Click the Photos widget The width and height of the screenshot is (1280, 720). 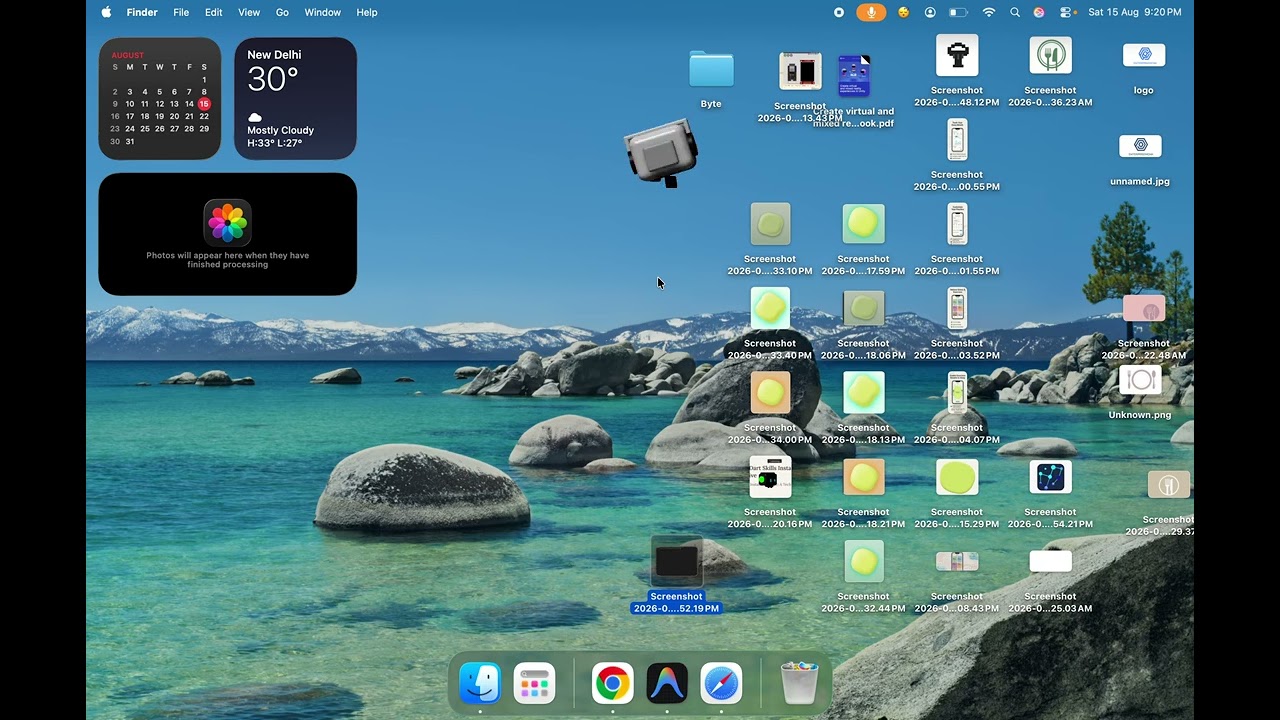tap(228, 234)
